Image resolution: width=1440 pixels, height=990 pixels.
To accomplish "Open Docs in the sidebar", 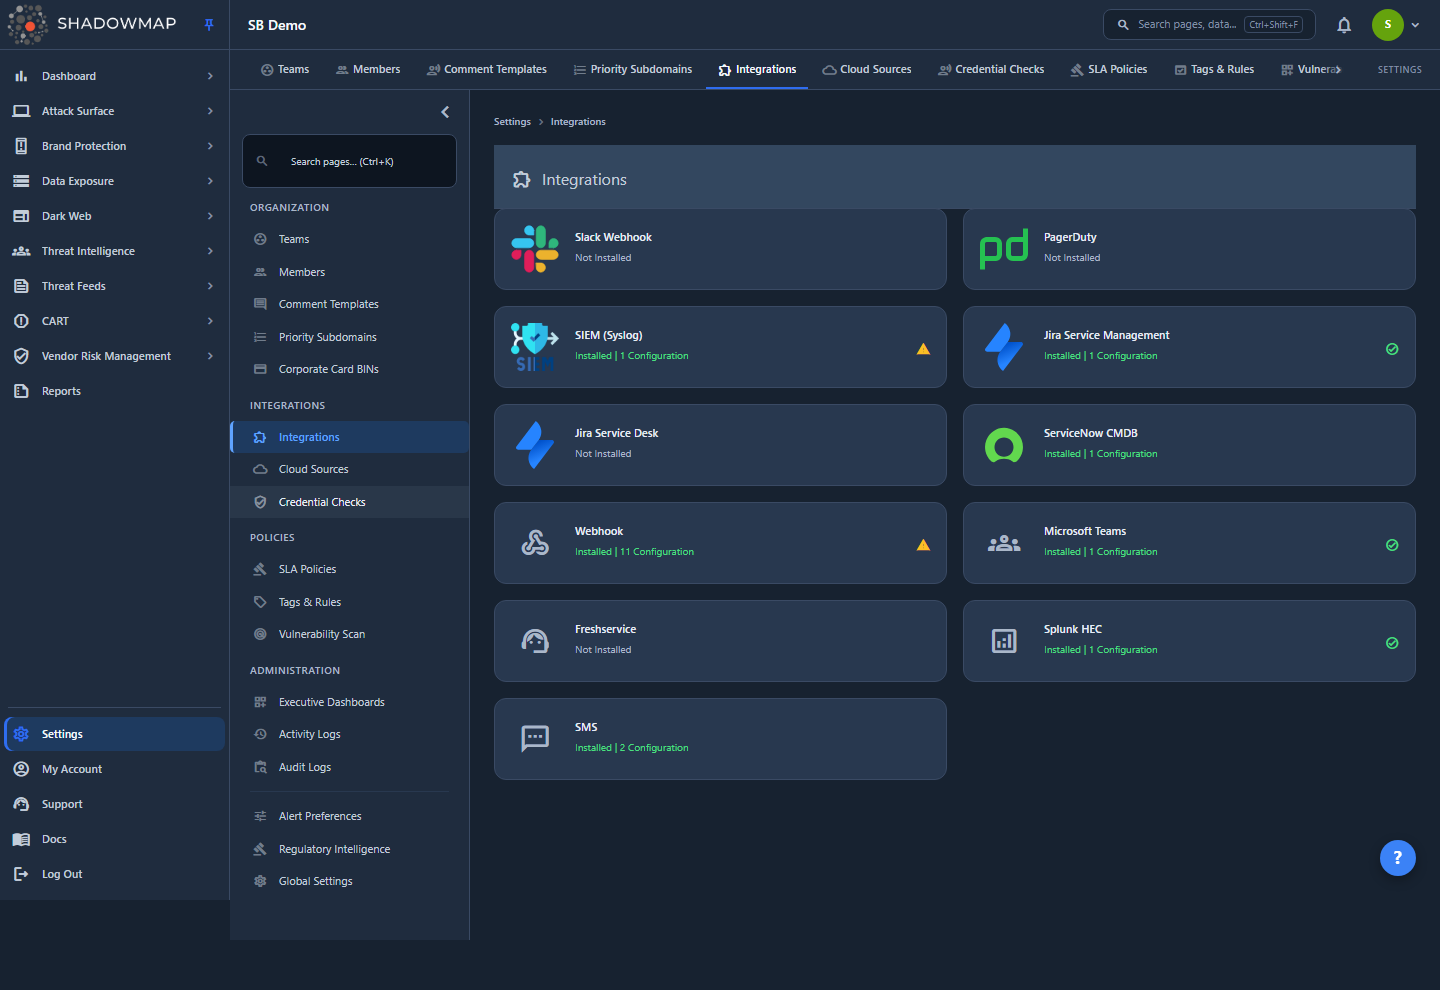I will (x=114, y=839).
